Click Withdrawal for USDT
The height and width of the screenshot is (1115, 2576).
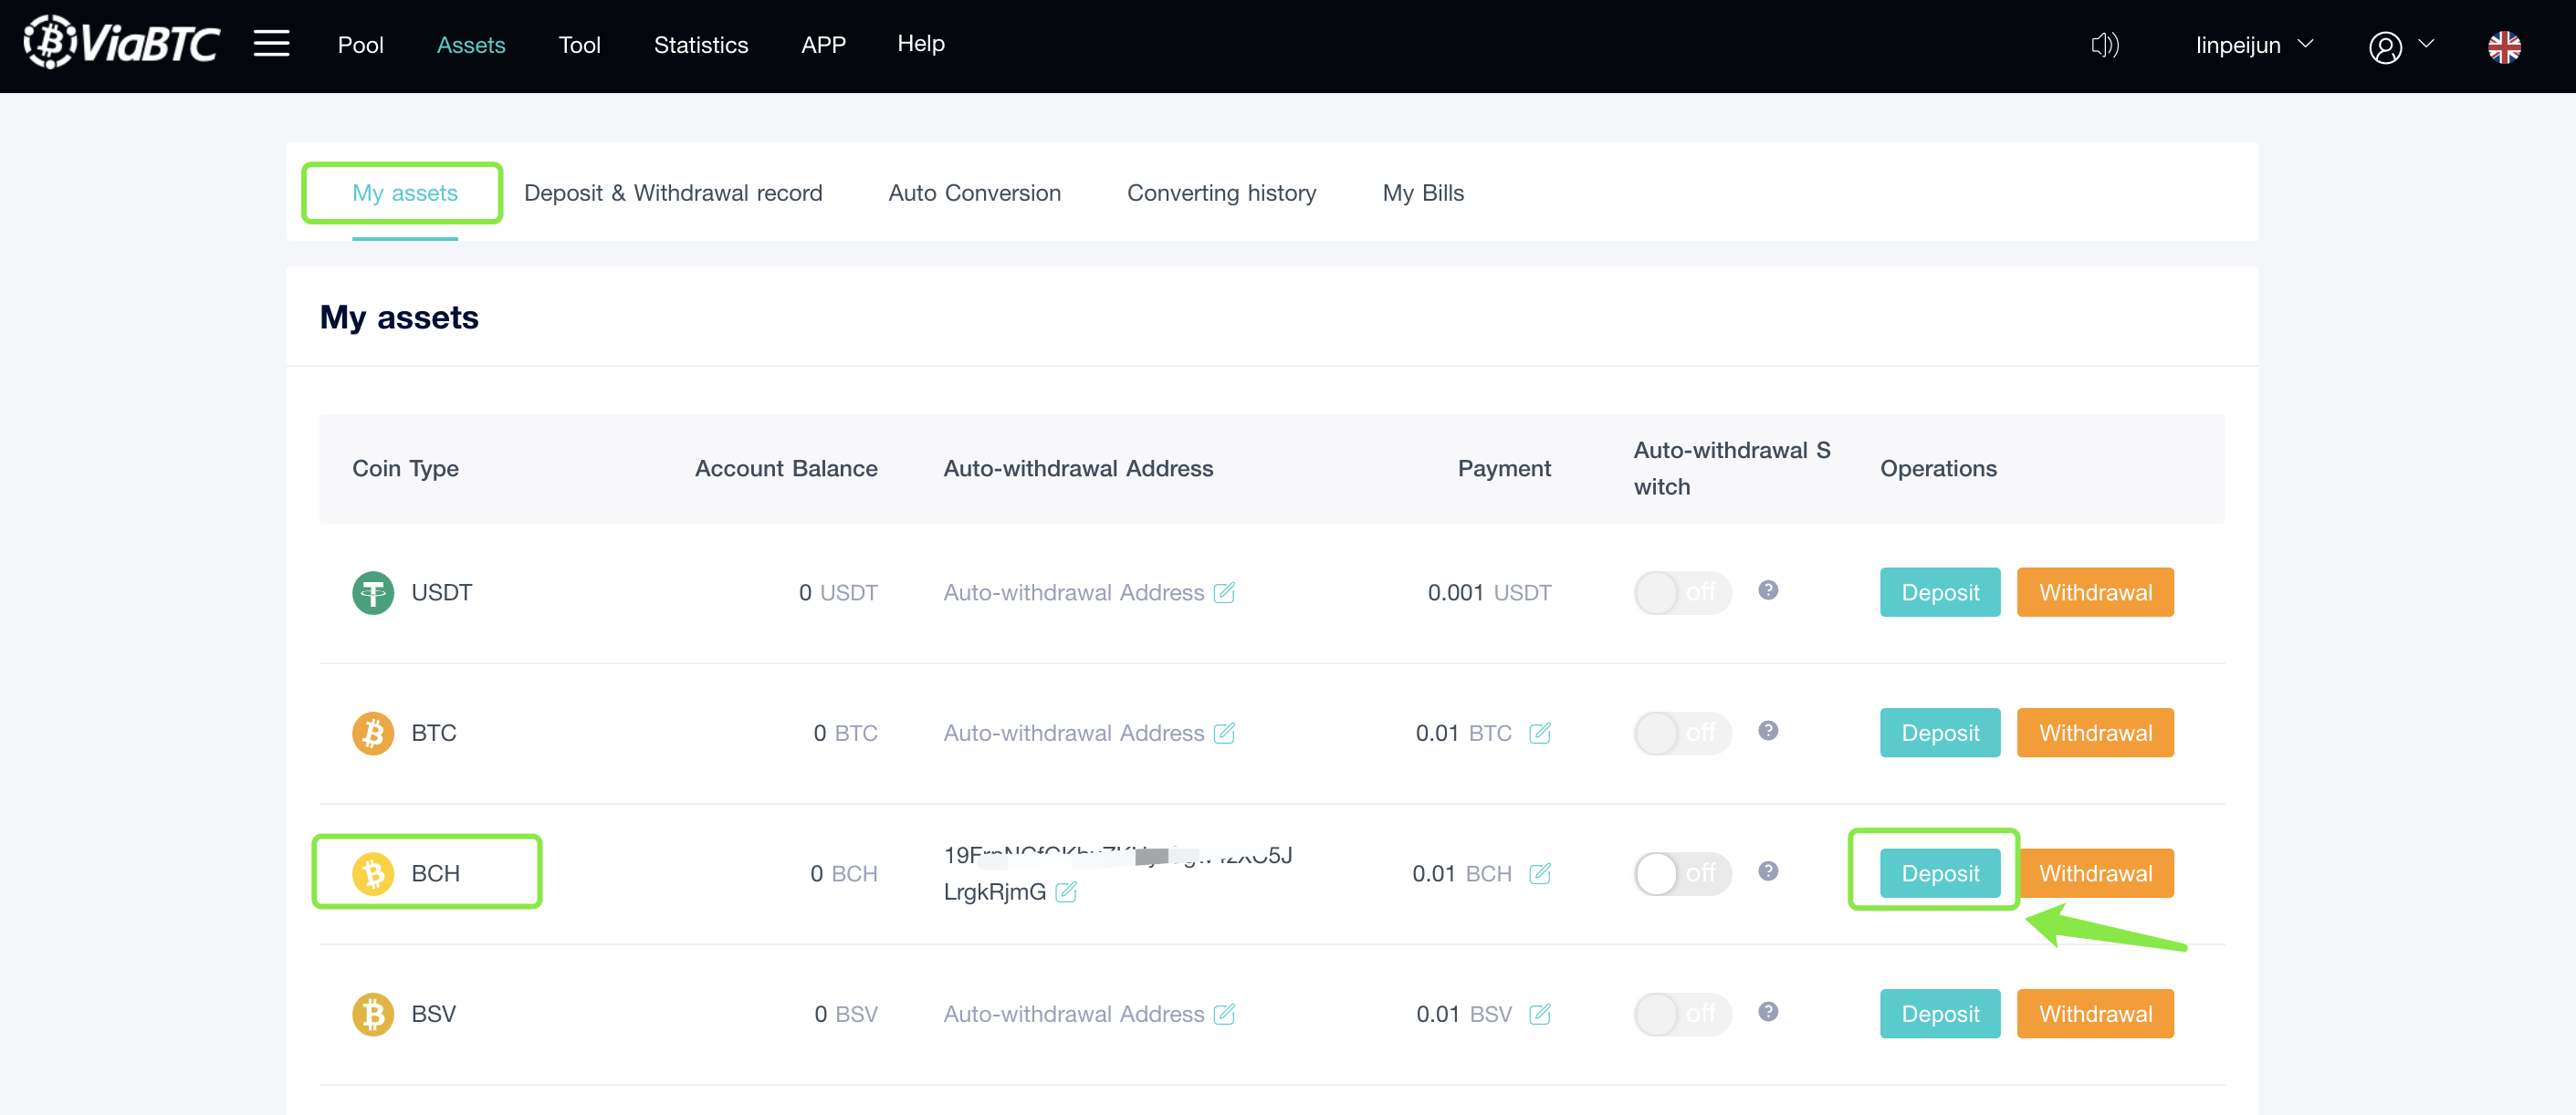pyautogui.click(x=2095, y=592)
